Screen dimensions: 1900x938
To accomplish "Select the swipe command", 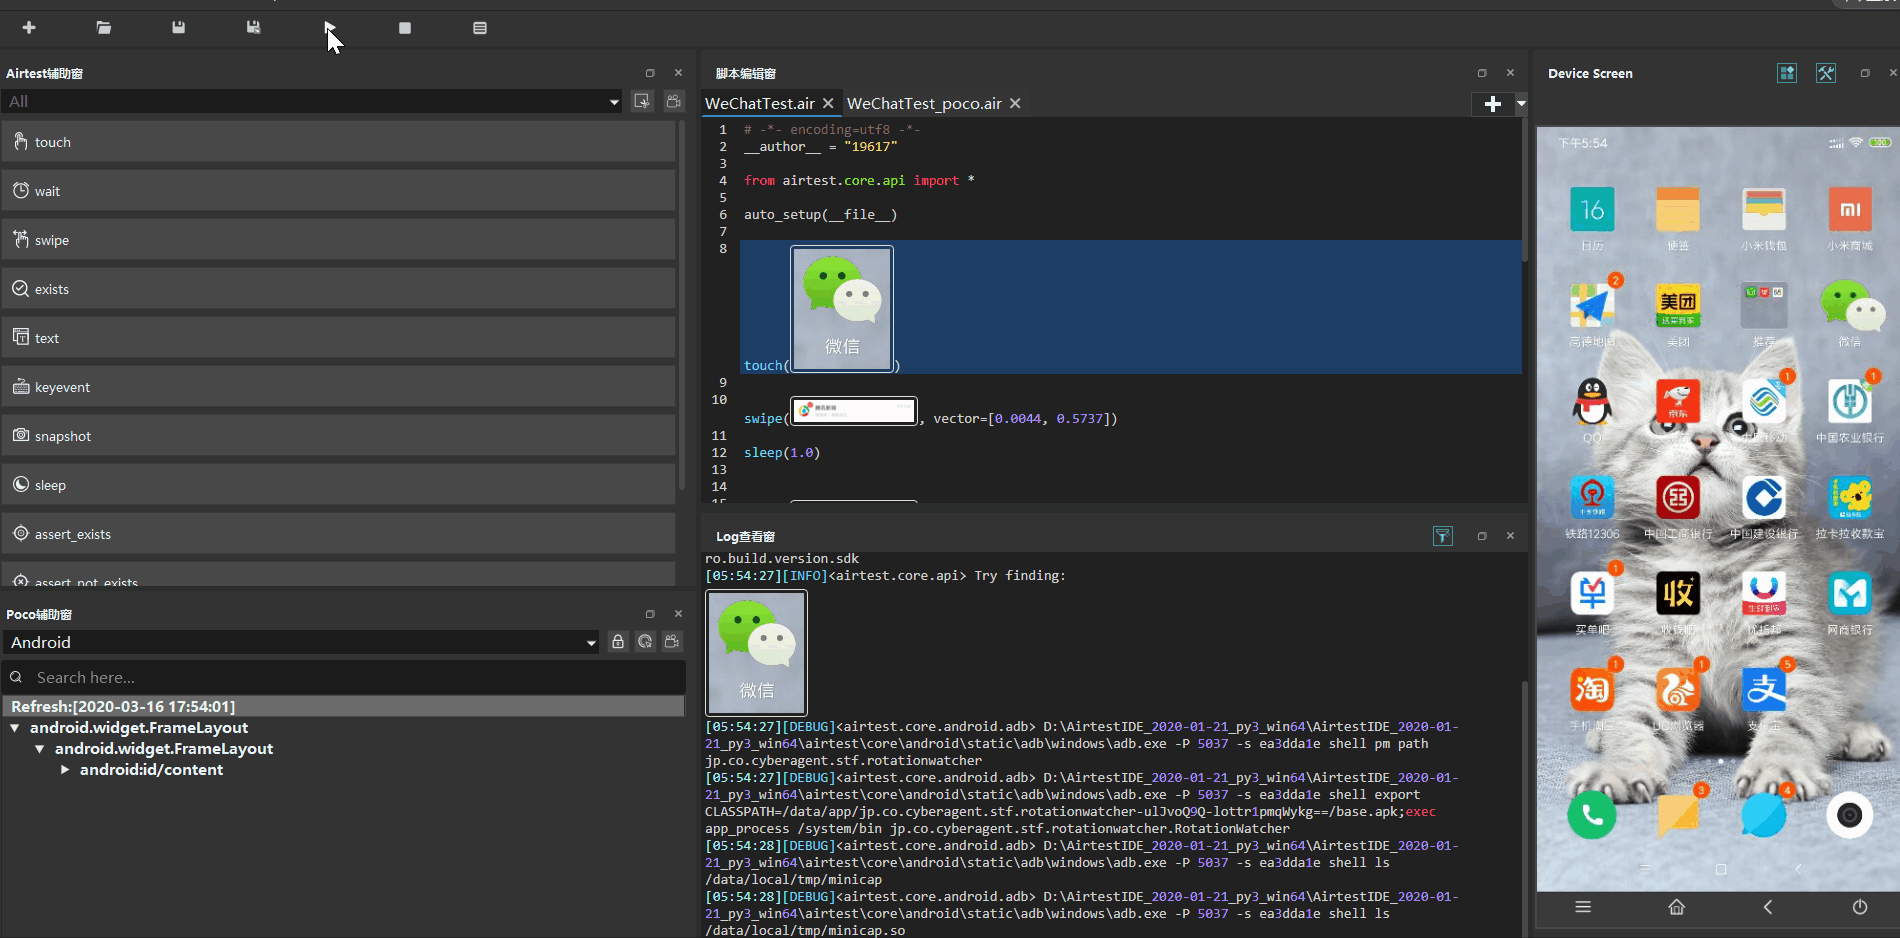I will pyautogui.click(x=338, y=240).
